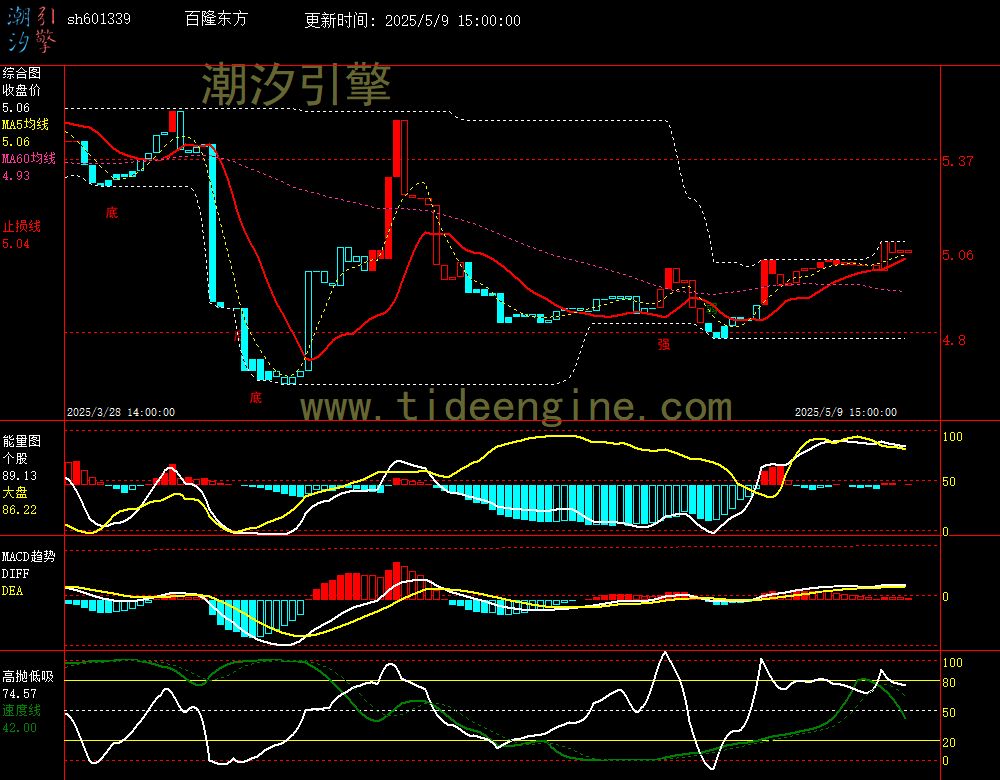
Task: Click the MA60 value 4.93
Action: point(16,175)
